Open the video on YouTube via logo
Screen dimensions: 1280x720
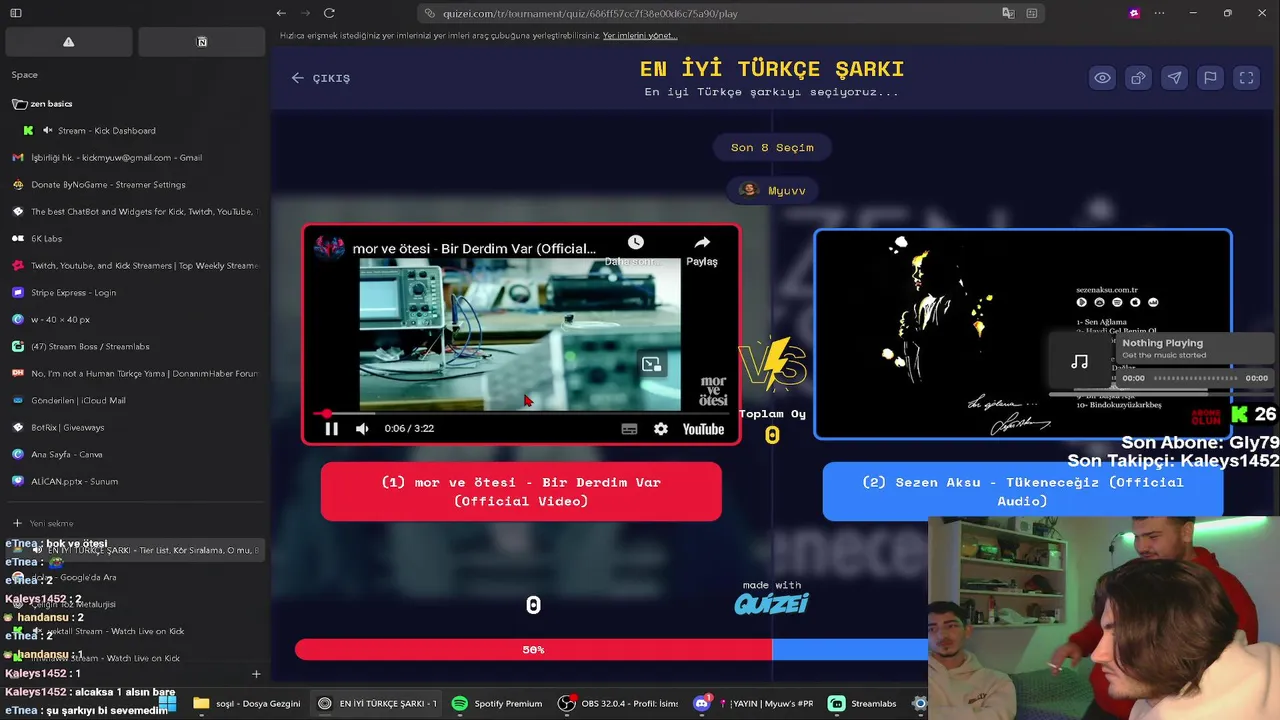pyautogui.click(x=703, y=429)
